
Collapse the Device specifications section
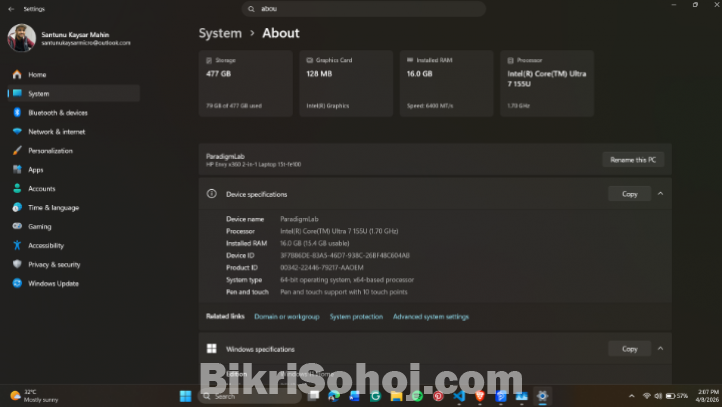(660, 194)
